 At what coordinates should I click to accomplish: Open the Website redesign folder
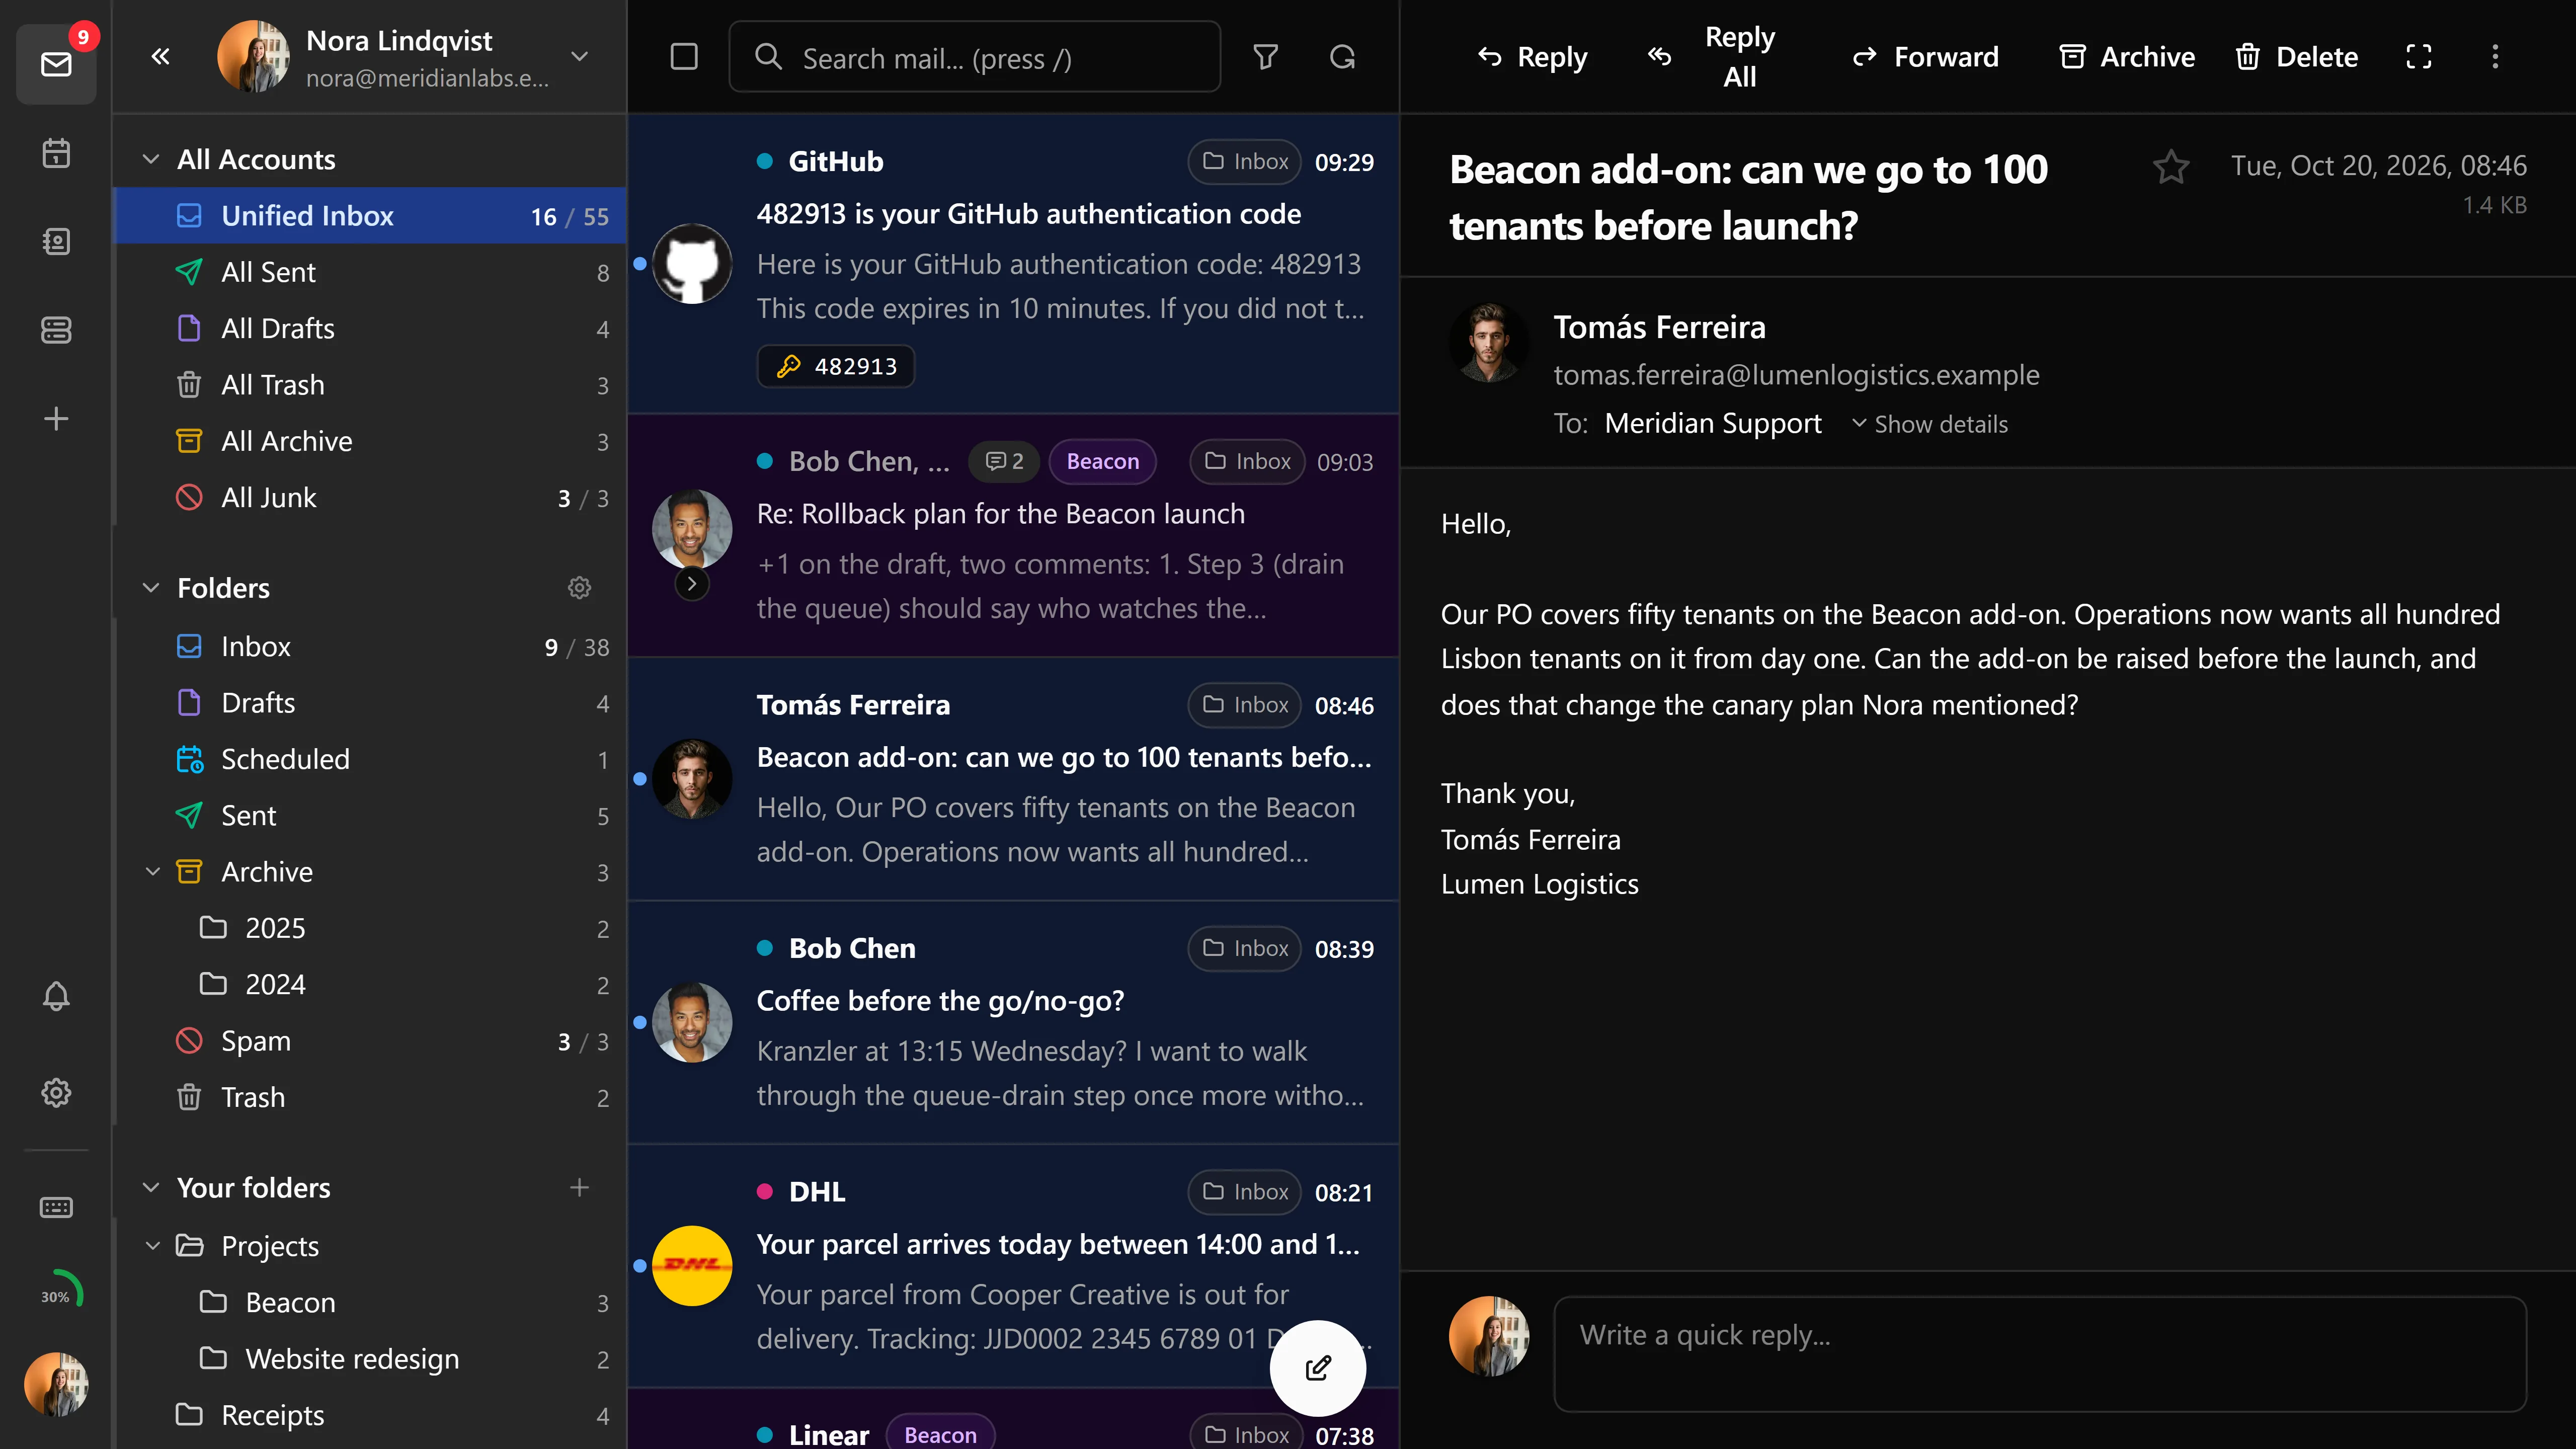pyautogui.click(x=370, y=1359)
